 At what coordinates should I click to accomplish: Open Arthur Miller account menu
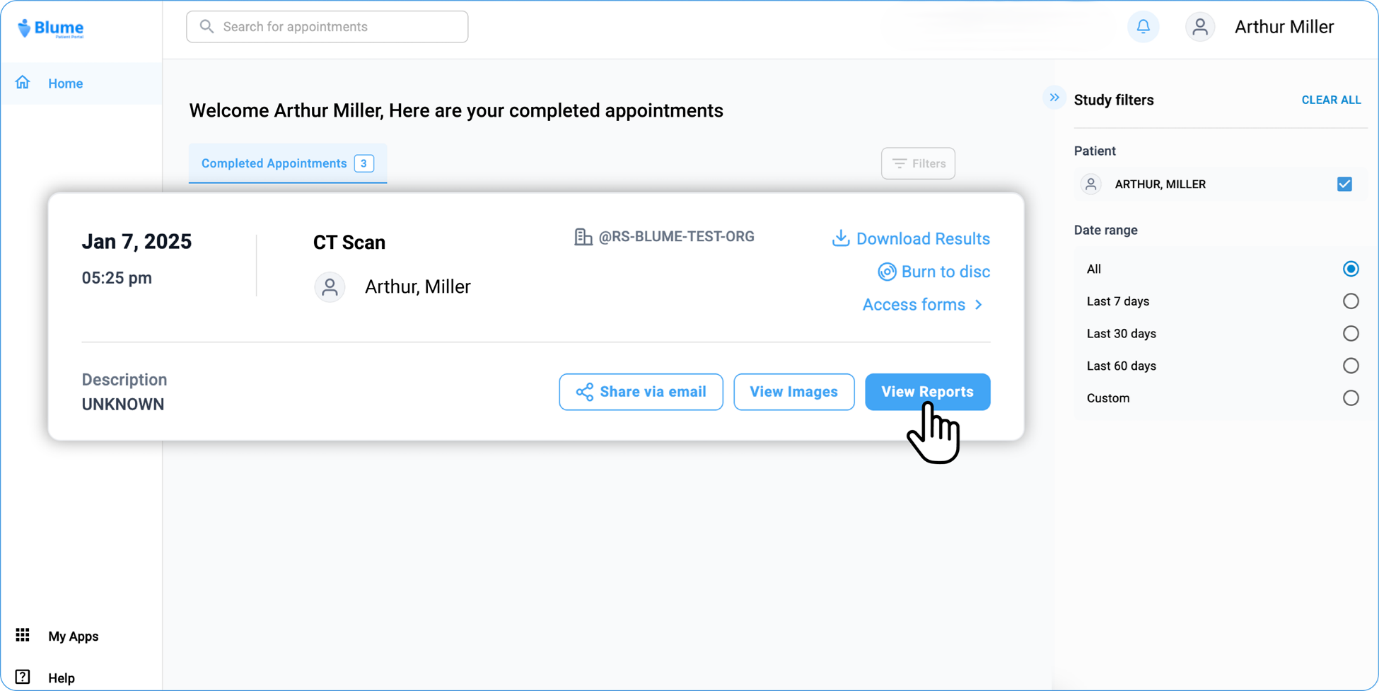pos(1284,27)
